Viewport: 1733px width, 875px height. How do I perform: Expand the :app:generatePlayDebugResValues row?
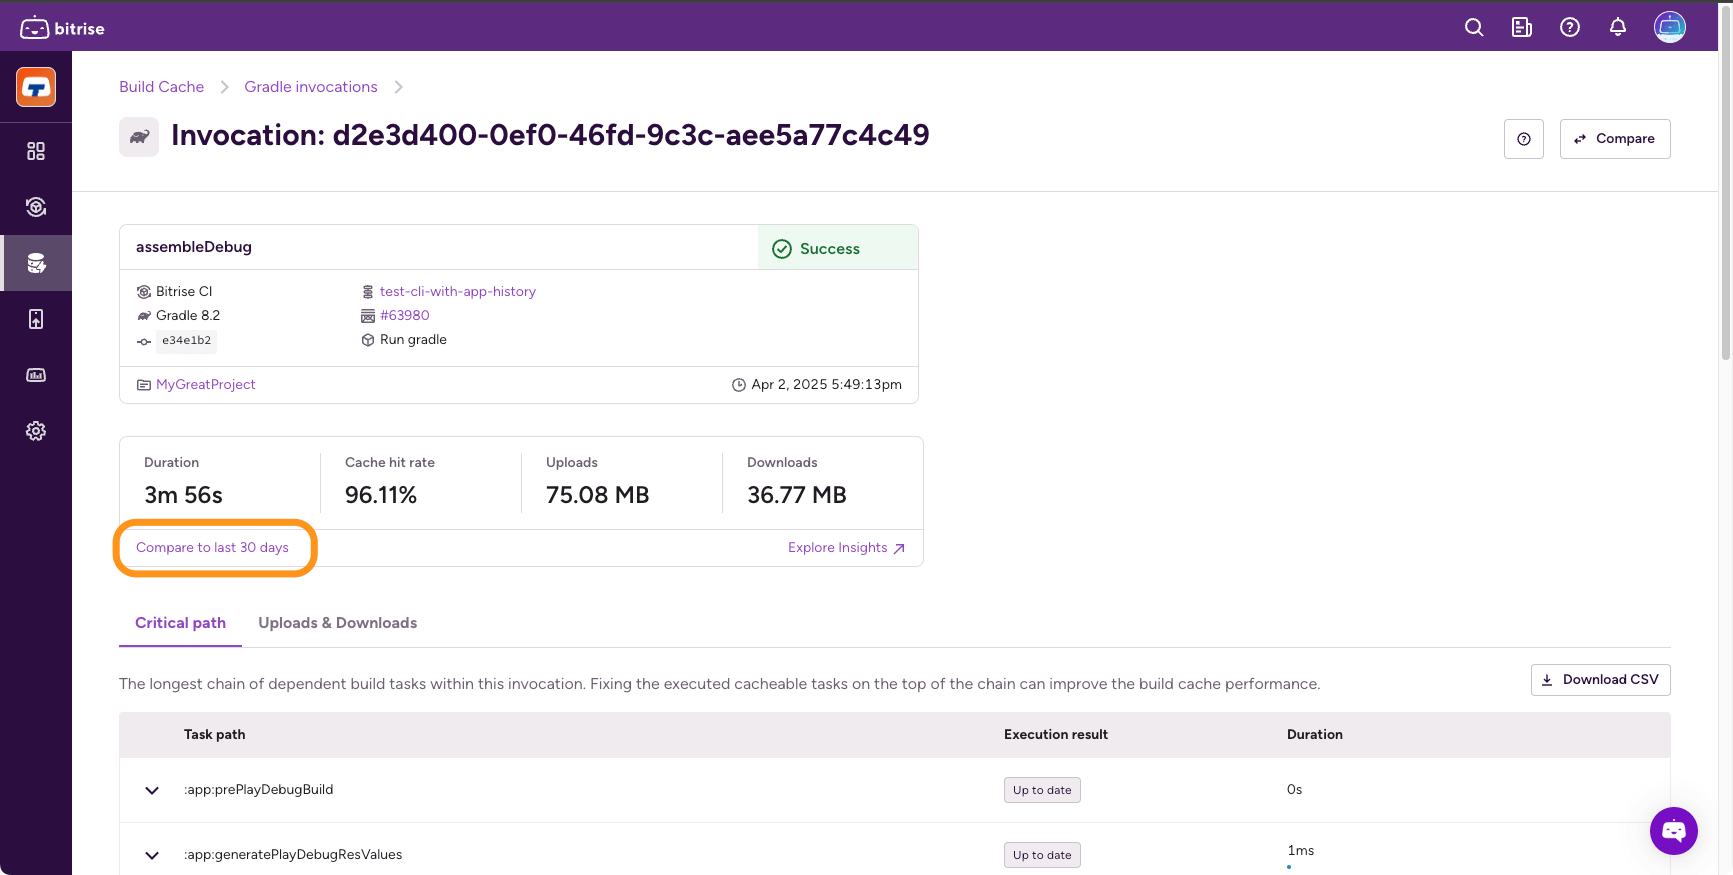click(x=152, y=855)
